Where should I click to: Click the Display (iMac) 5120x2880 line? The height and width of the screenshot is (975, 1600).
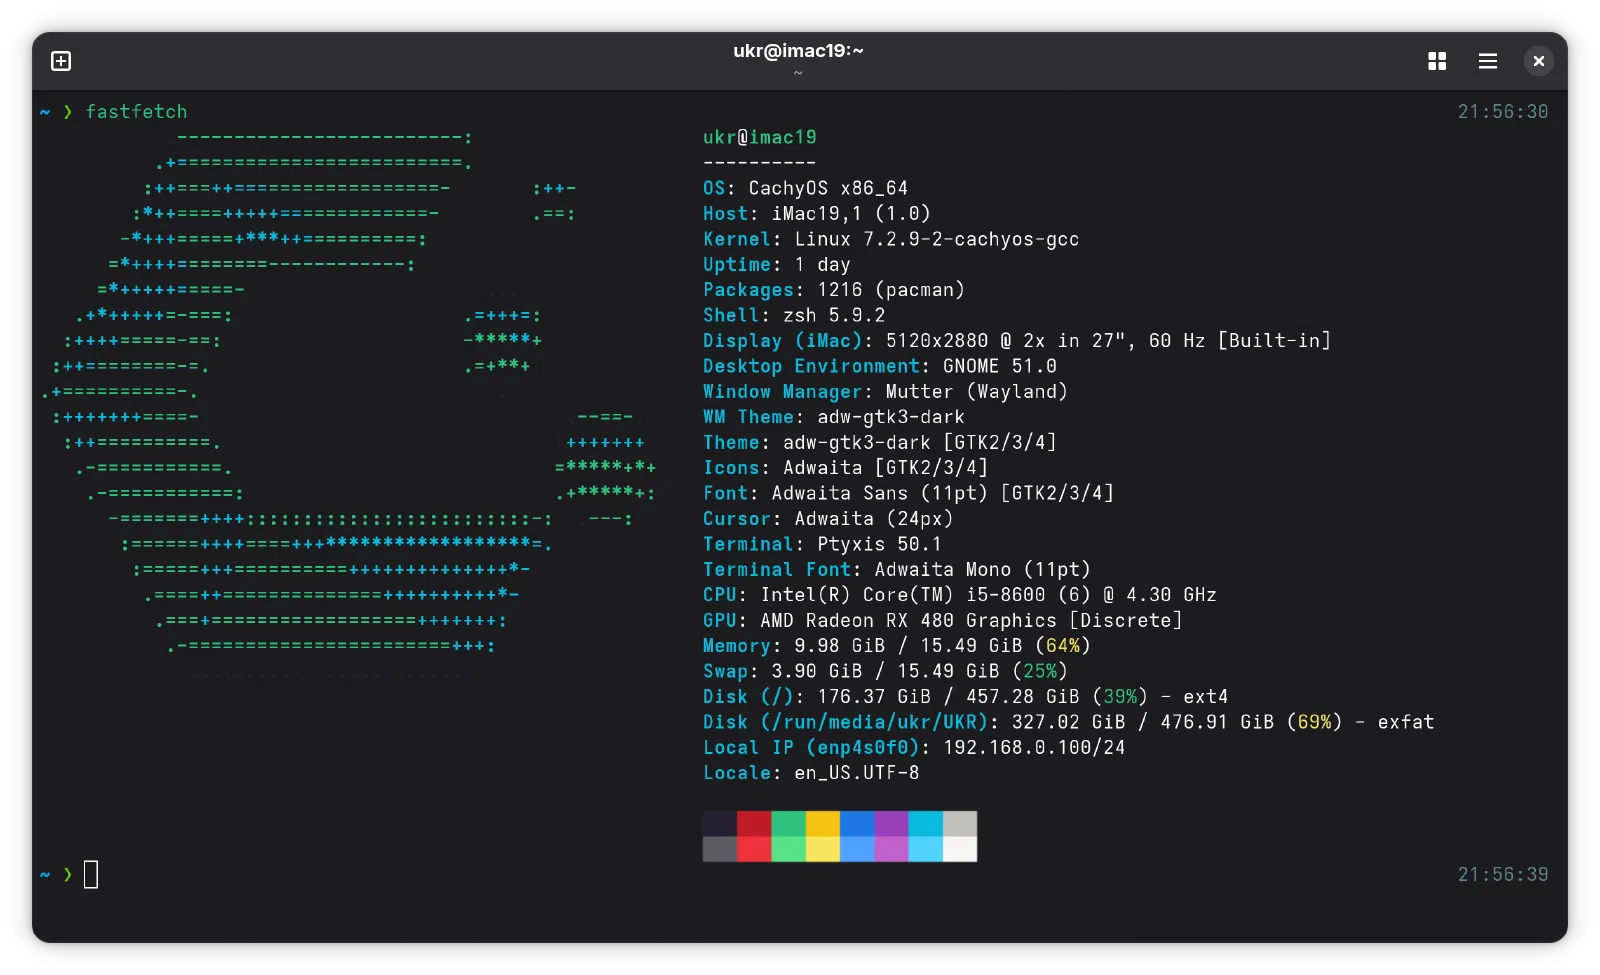tap(1017, 341)
